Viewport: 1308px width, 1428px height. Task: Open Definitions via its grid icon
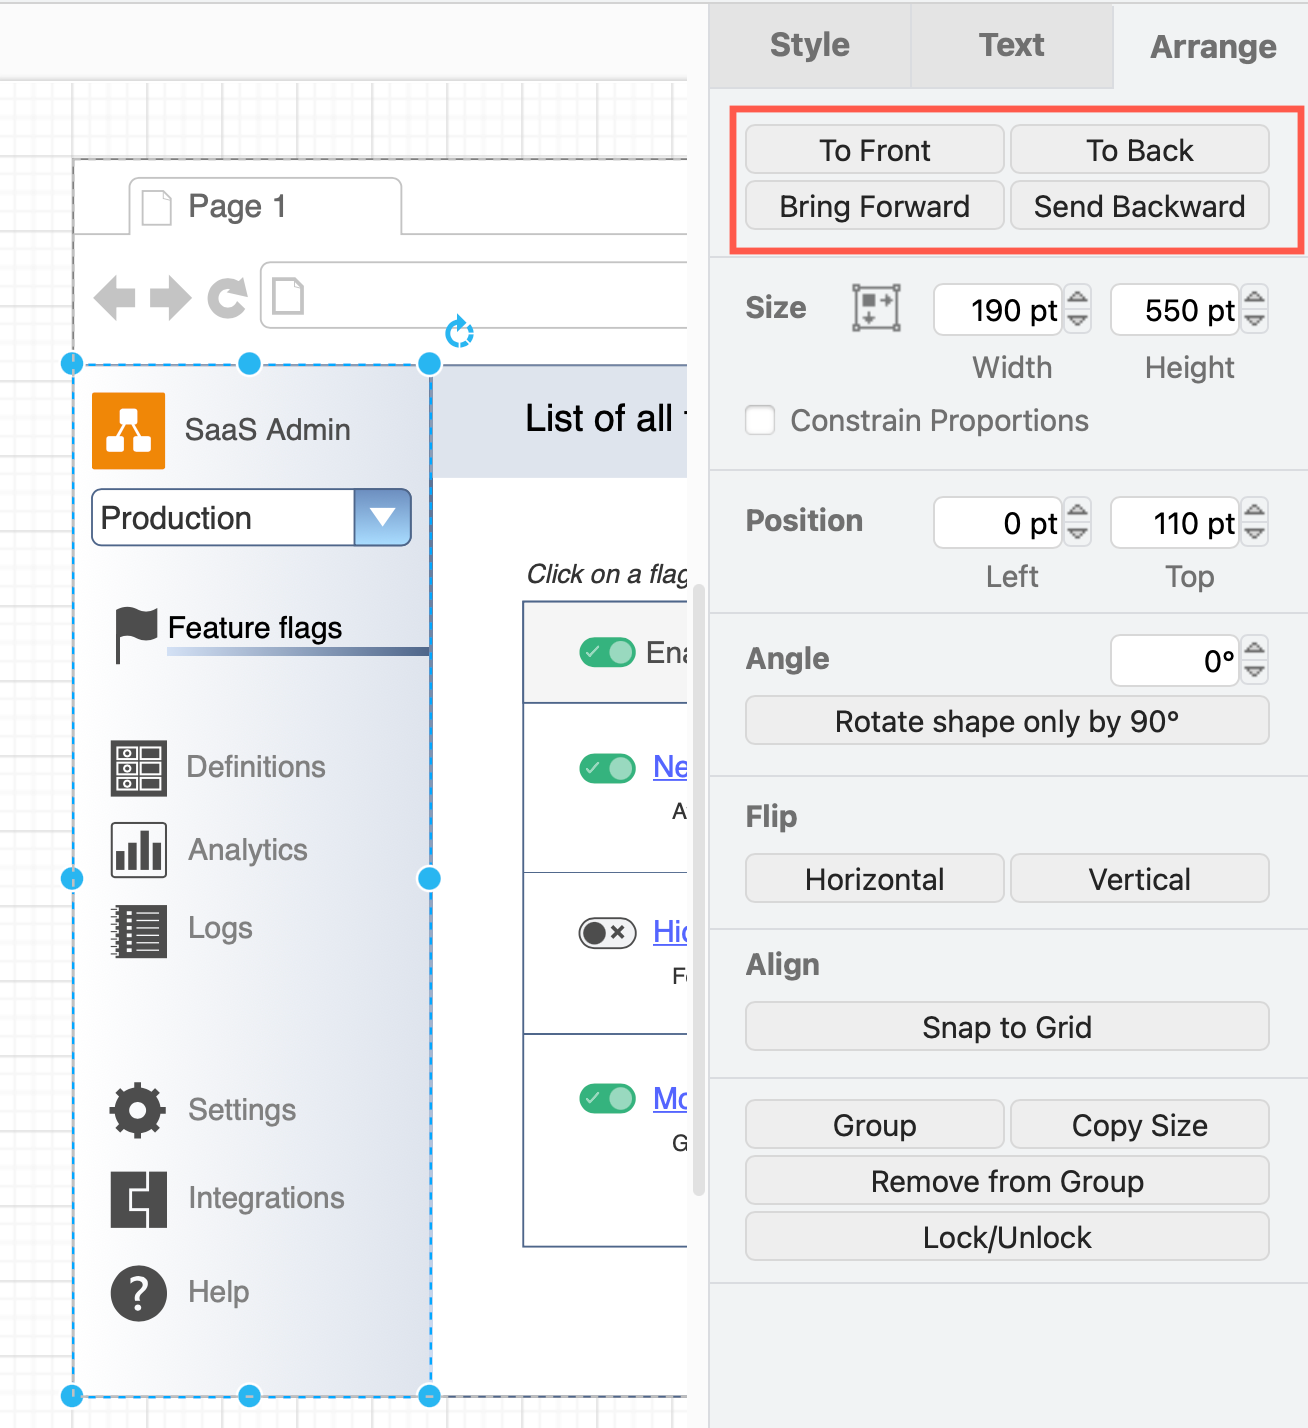click(138, 766)
